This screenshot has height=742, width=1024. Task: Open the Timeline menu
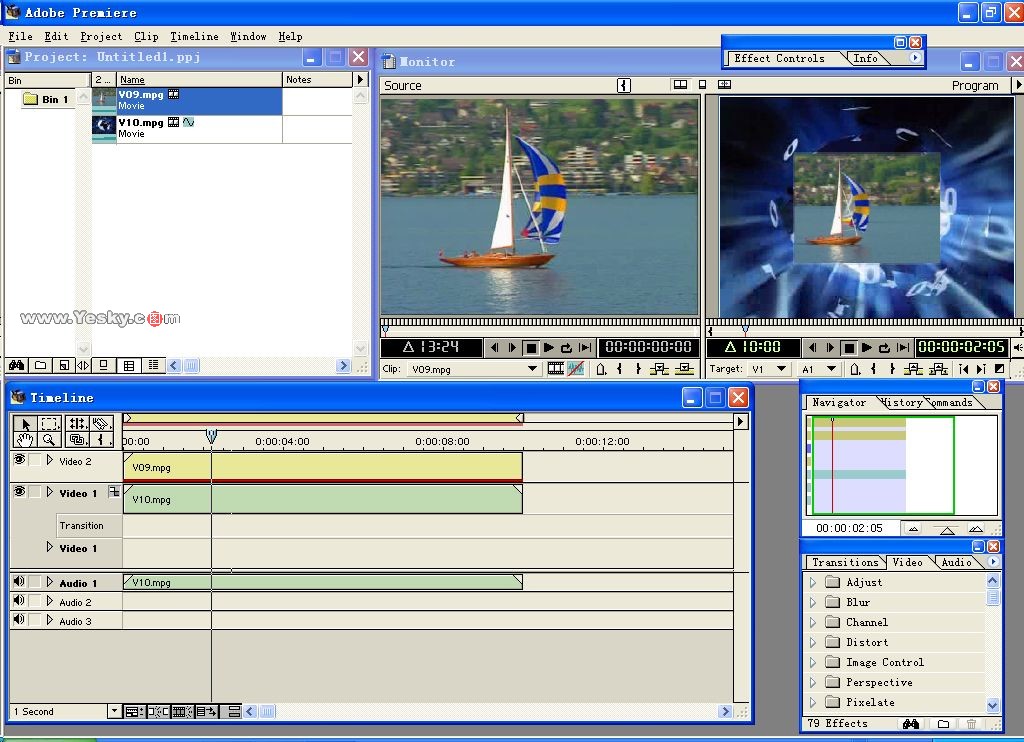[194, 36]
